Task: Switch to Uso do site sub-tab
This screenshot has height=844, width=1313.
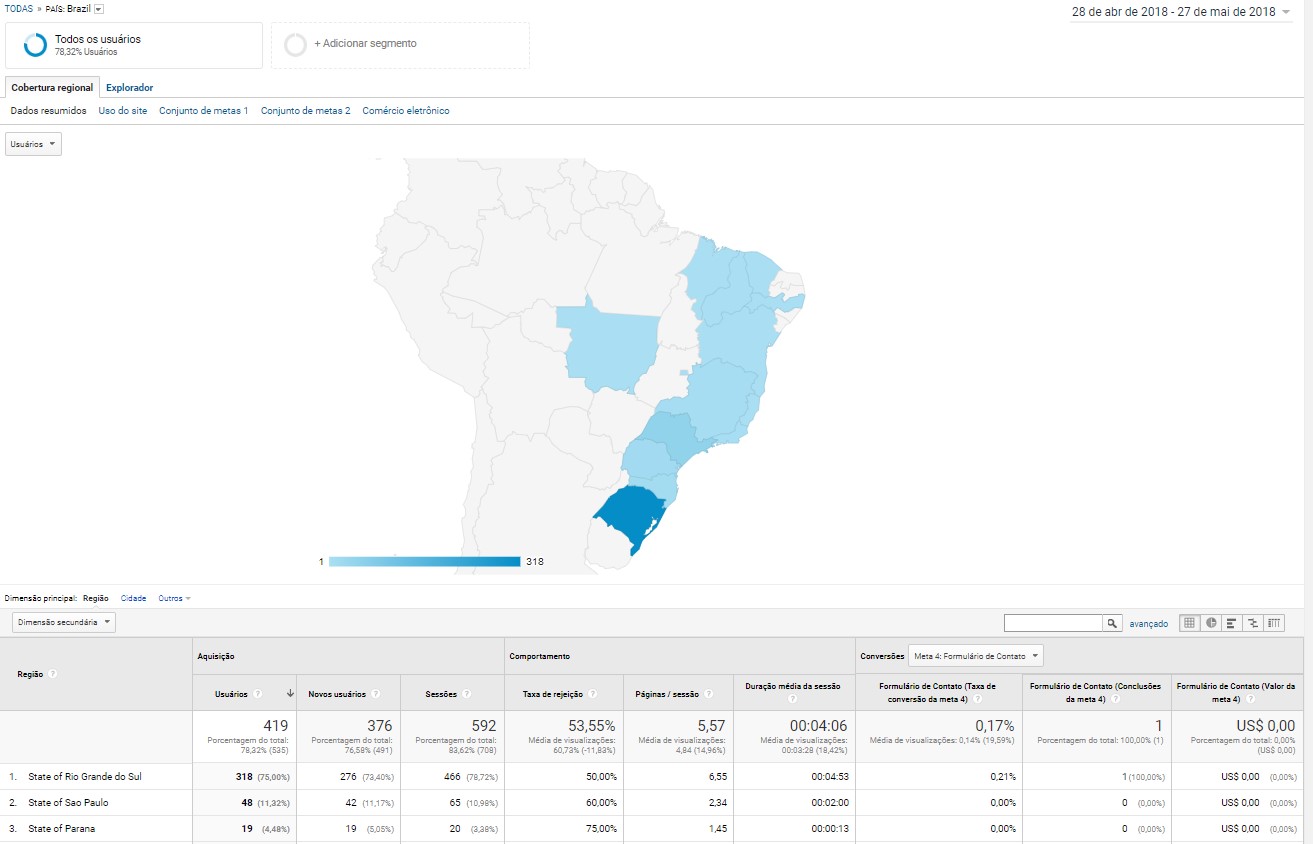Action: click(x=122, y=111)
